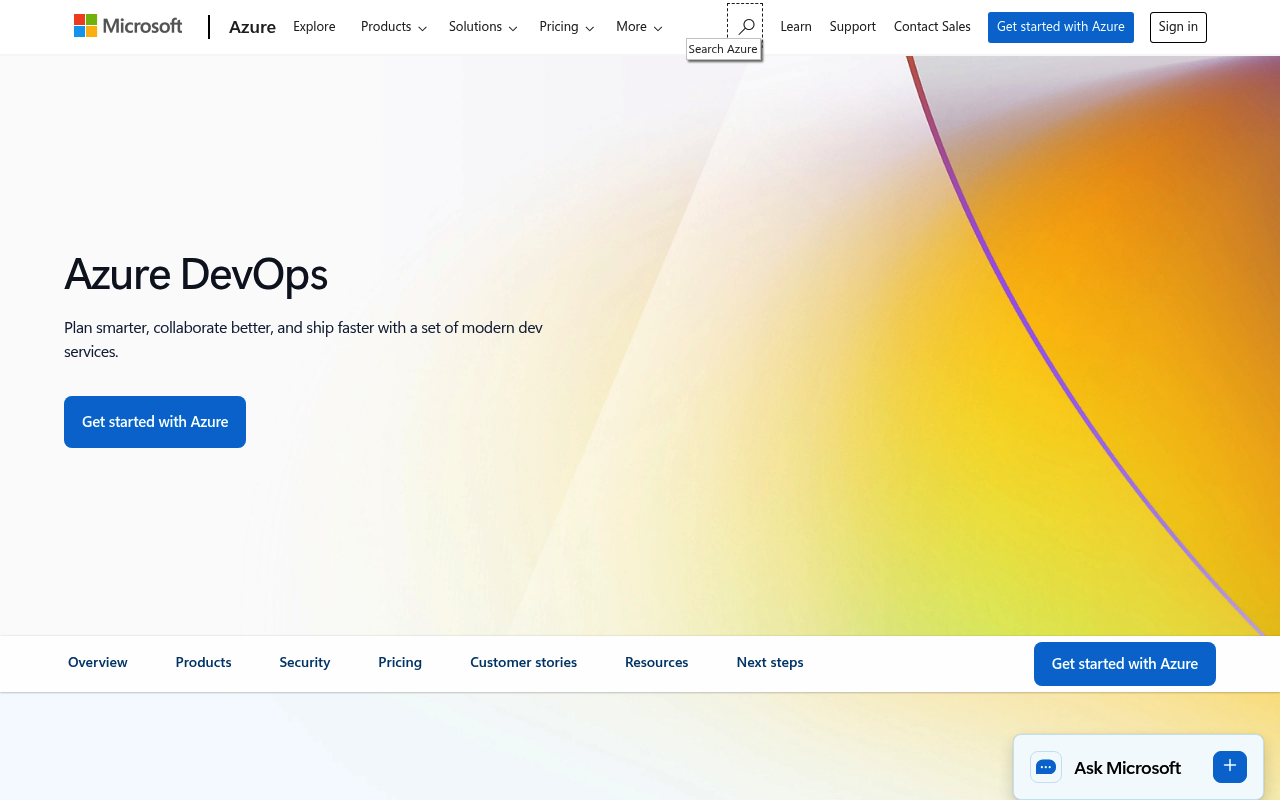Open the Contact Sales link
The image size is (1280, 800).
click(932, 27)
